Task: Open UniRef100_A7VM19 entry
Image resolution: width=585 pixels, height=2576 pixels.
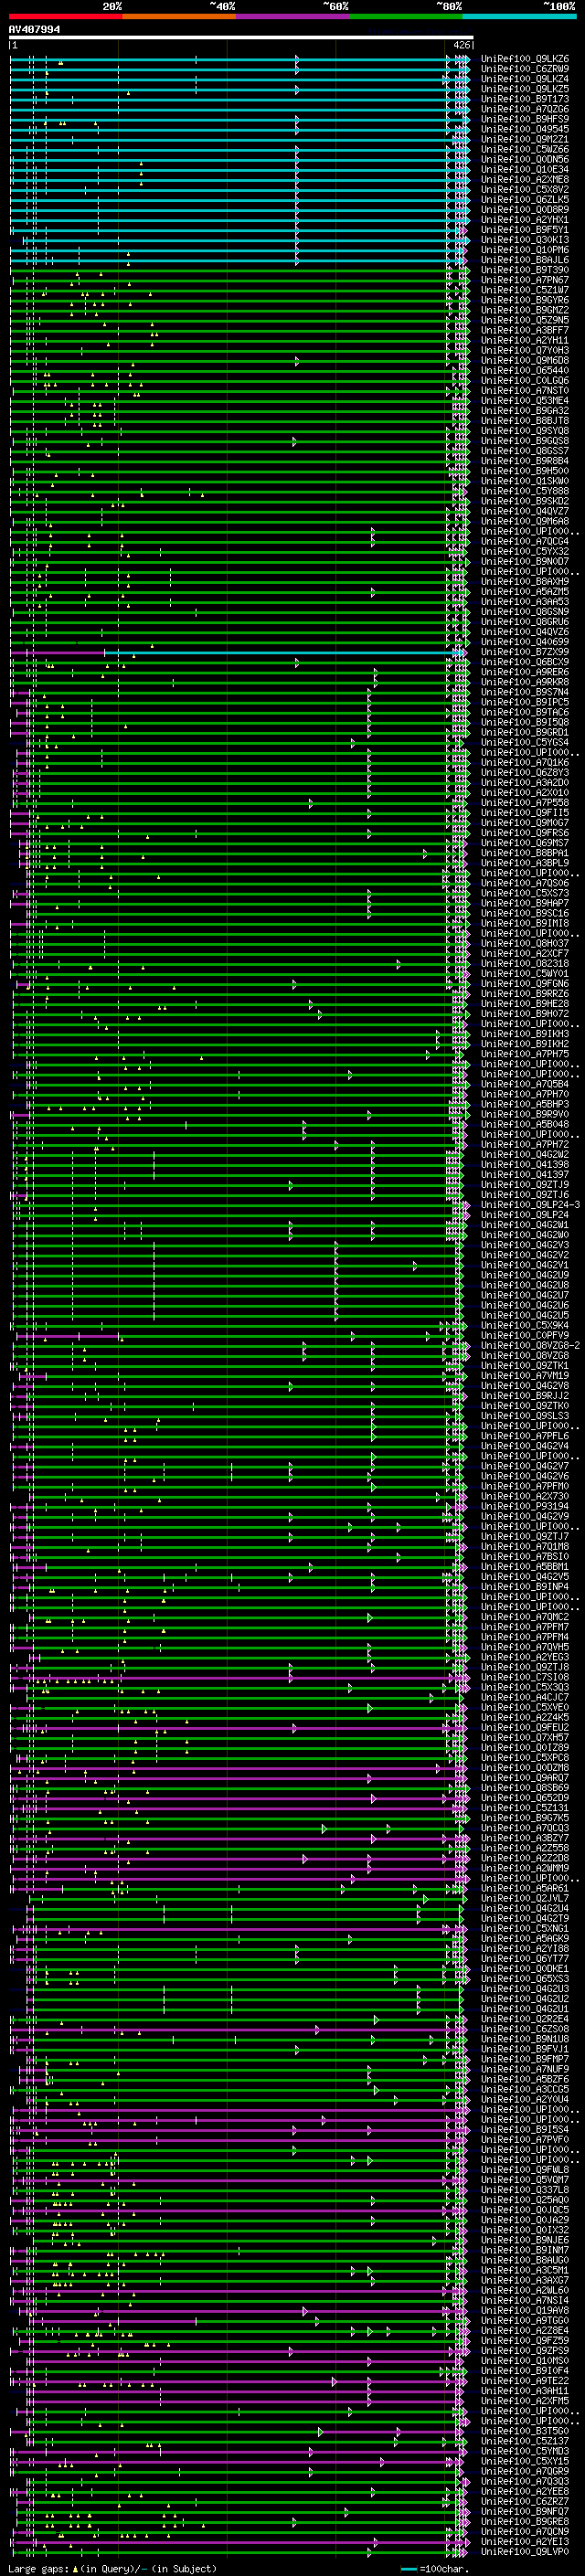Action: 525,1375
